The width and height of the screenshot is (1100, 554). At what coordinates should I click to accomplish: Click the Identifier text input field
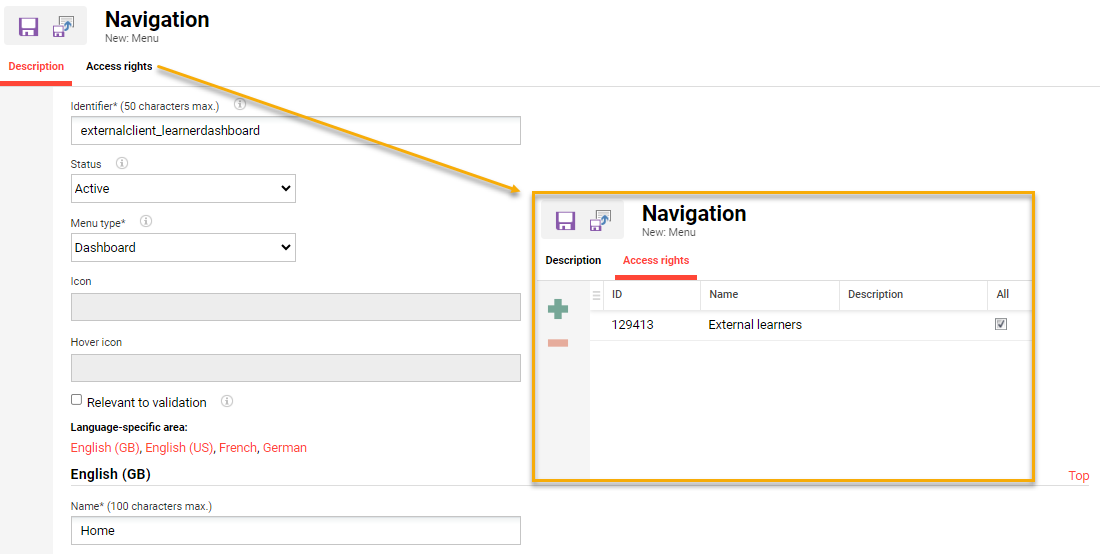click(x=295, y=131)
